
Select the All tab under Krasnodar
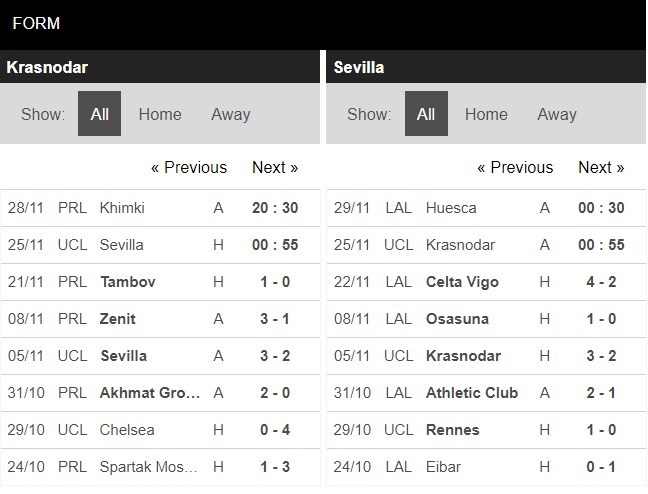coord(99,114)
